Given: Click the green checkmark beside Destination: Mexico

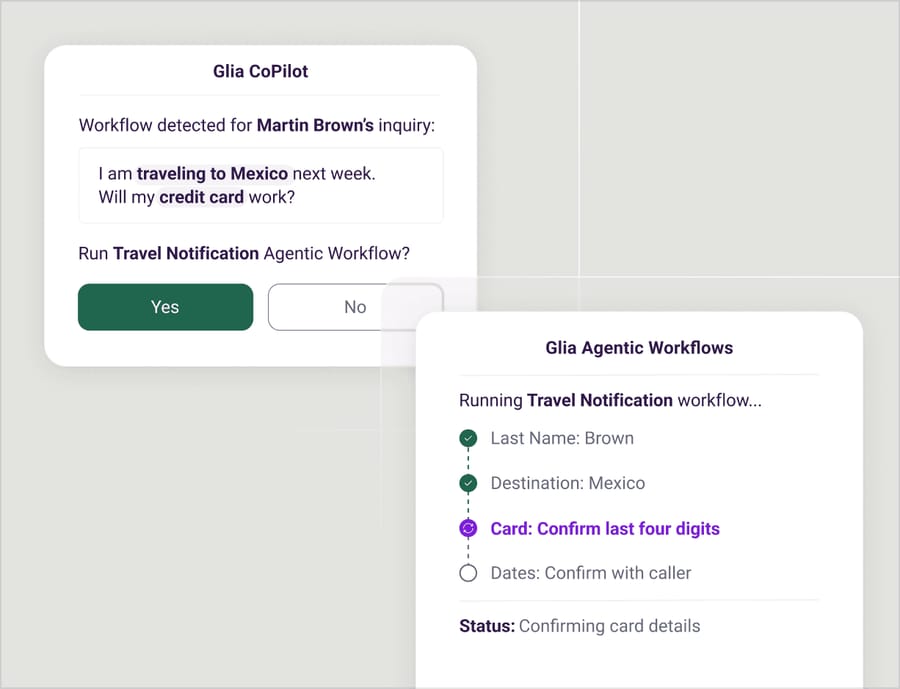Looking at the screenshot, I should pos(468,483).
